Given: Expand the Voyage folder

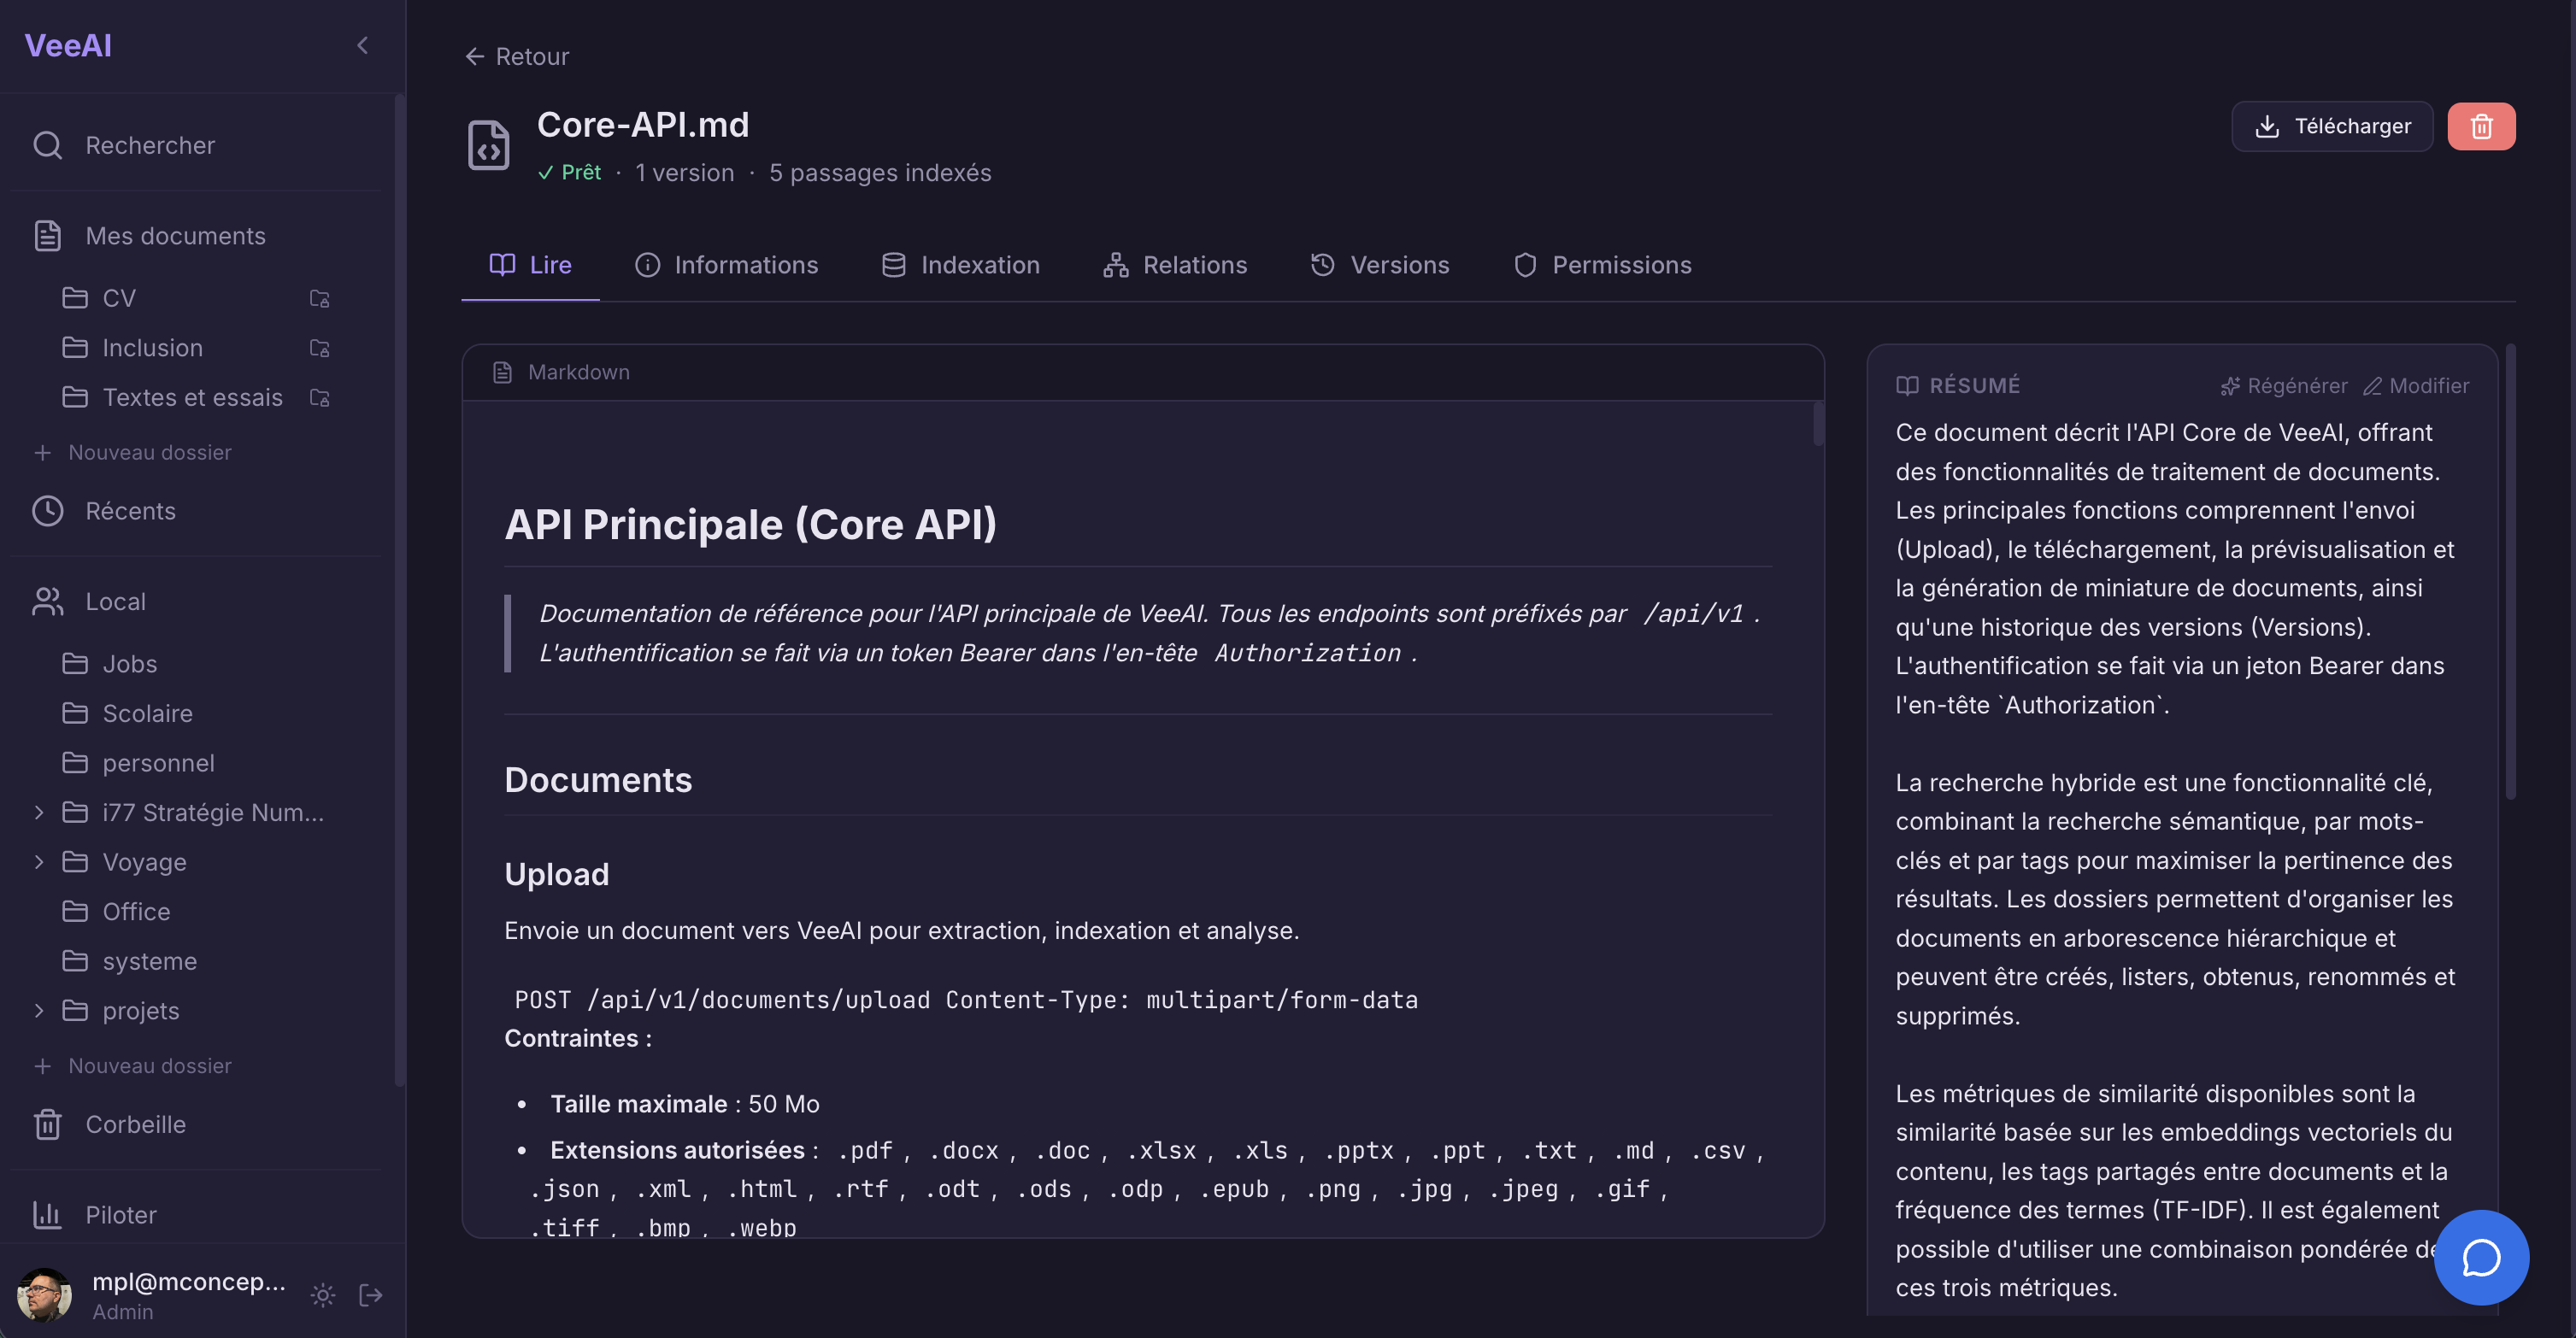Looking at the screenshot, I should click(39, 861).
